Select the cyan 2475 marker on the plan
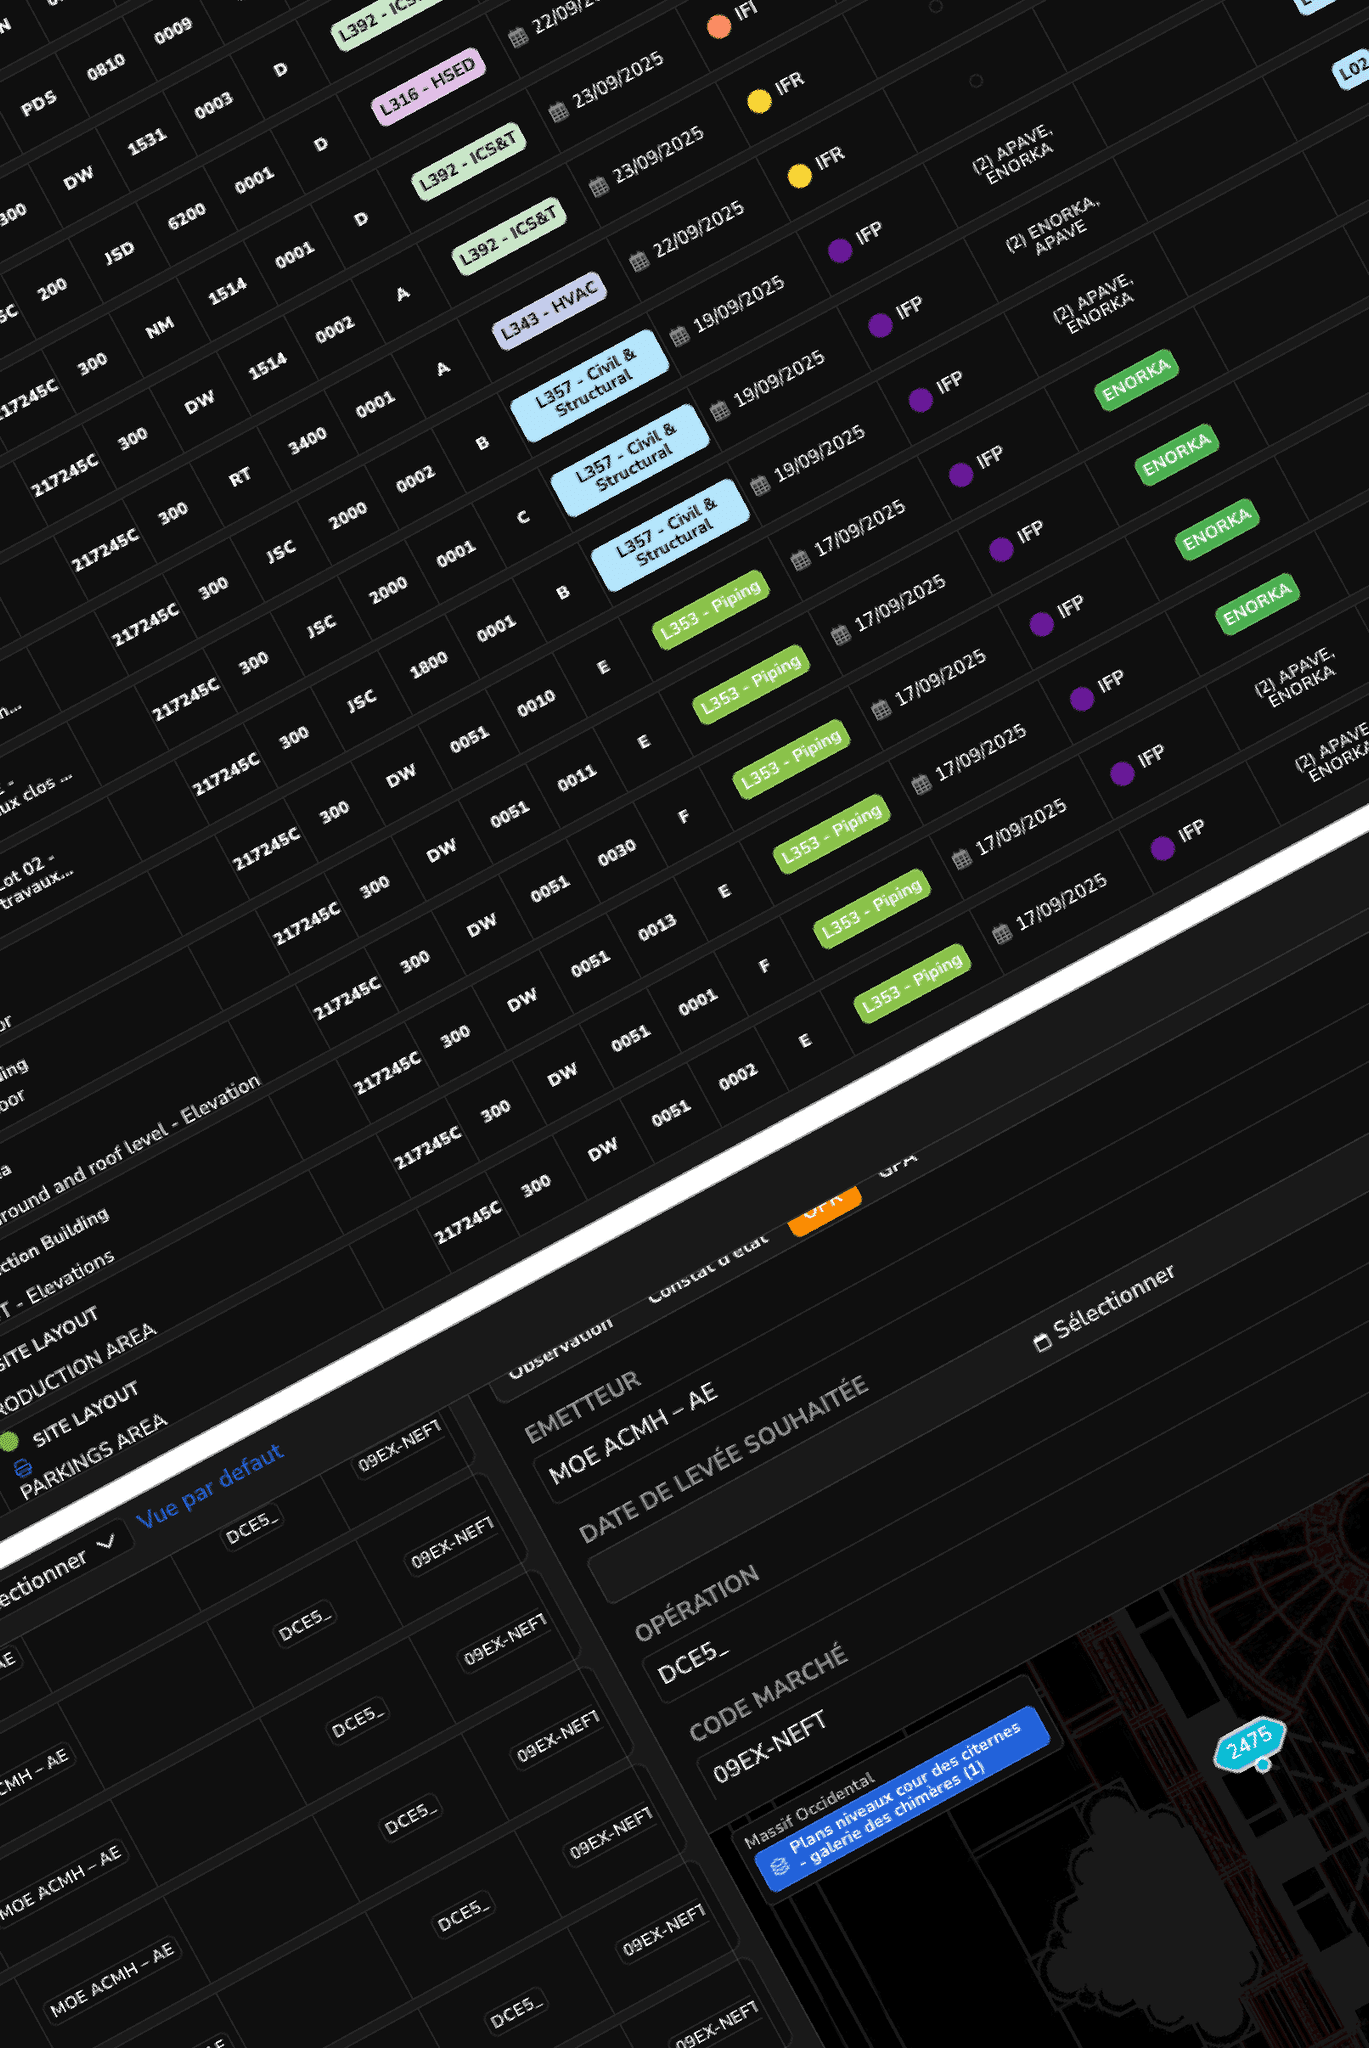This screenshot has height=2048, width=1369. coord(1250,1744)
